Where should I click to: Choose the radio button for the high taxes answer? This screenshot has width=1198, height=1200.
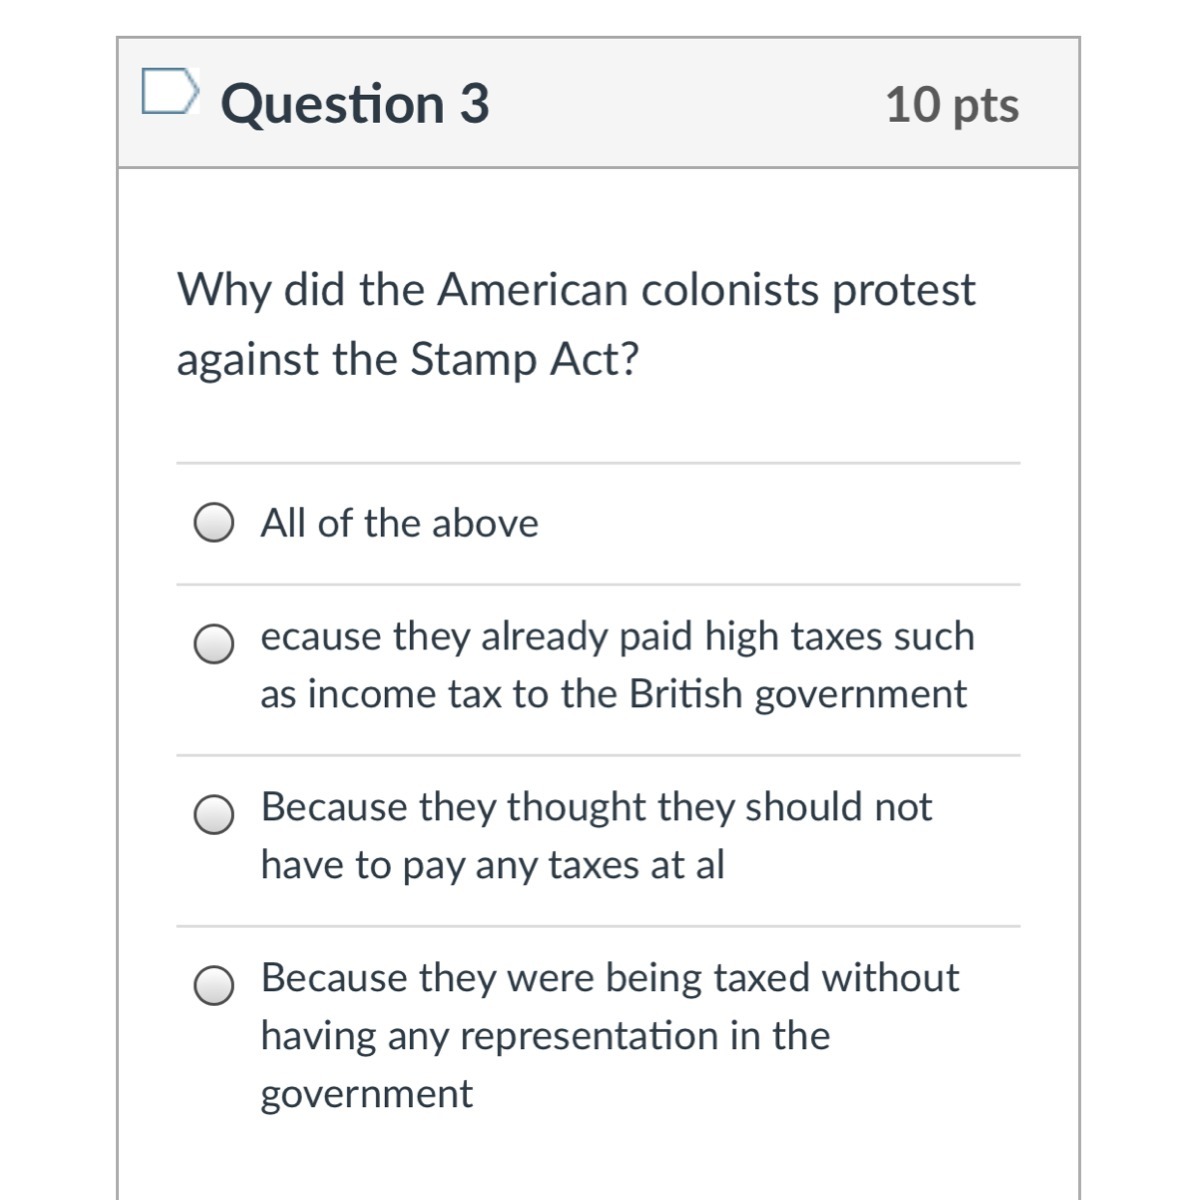click(214, 645)
